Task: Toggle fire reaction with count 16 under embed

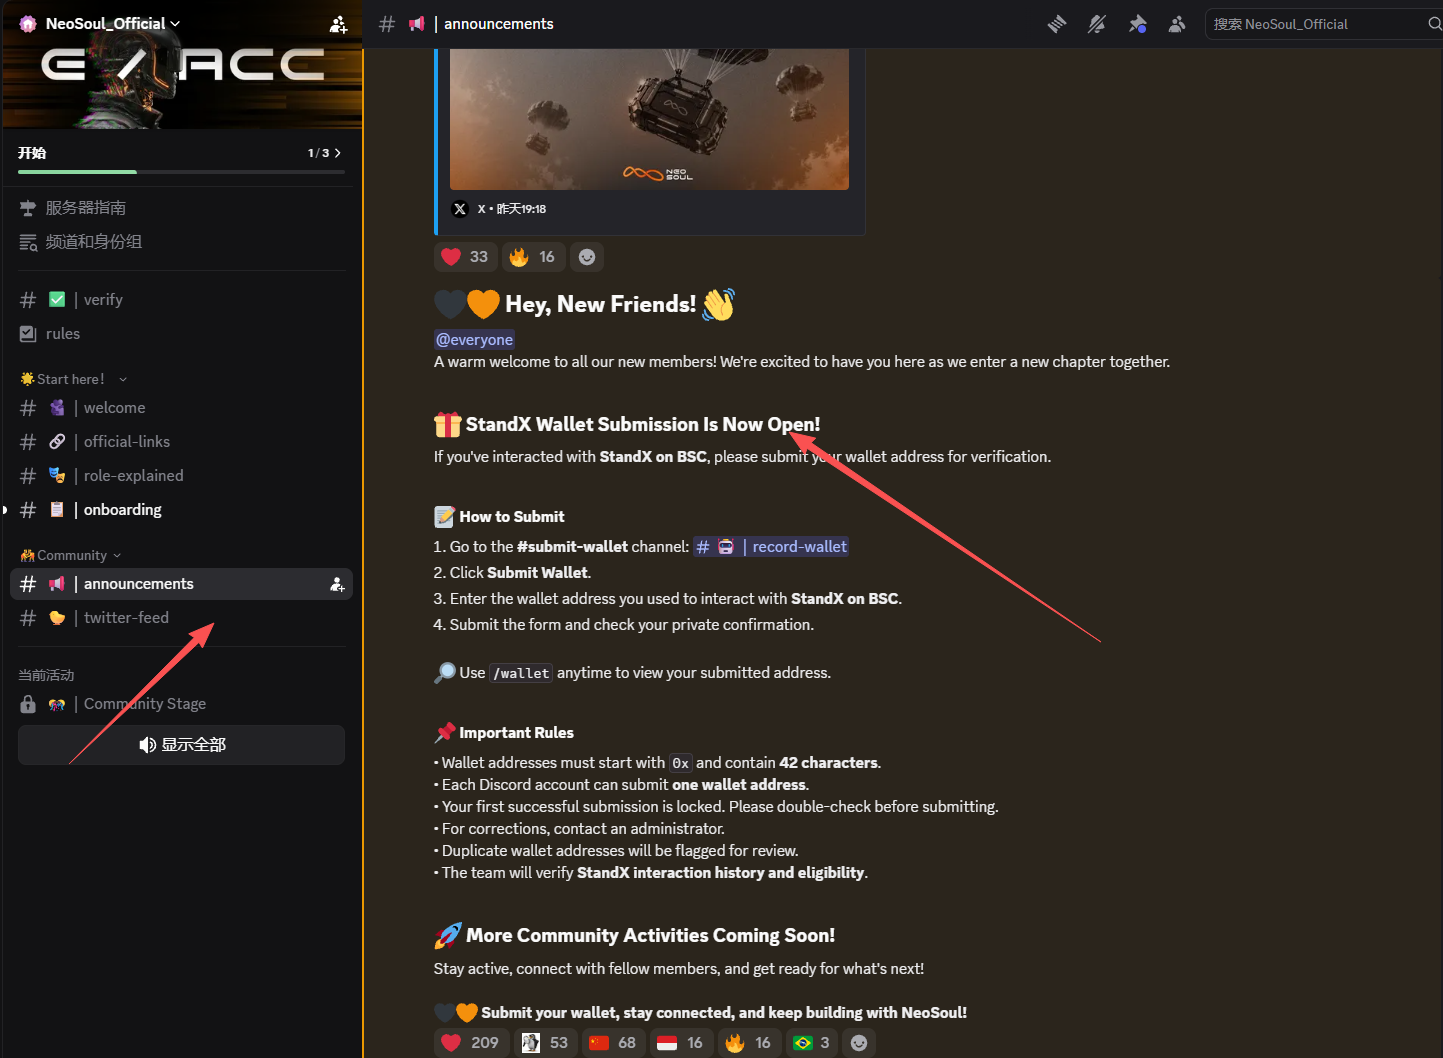Action: [533, 257]
